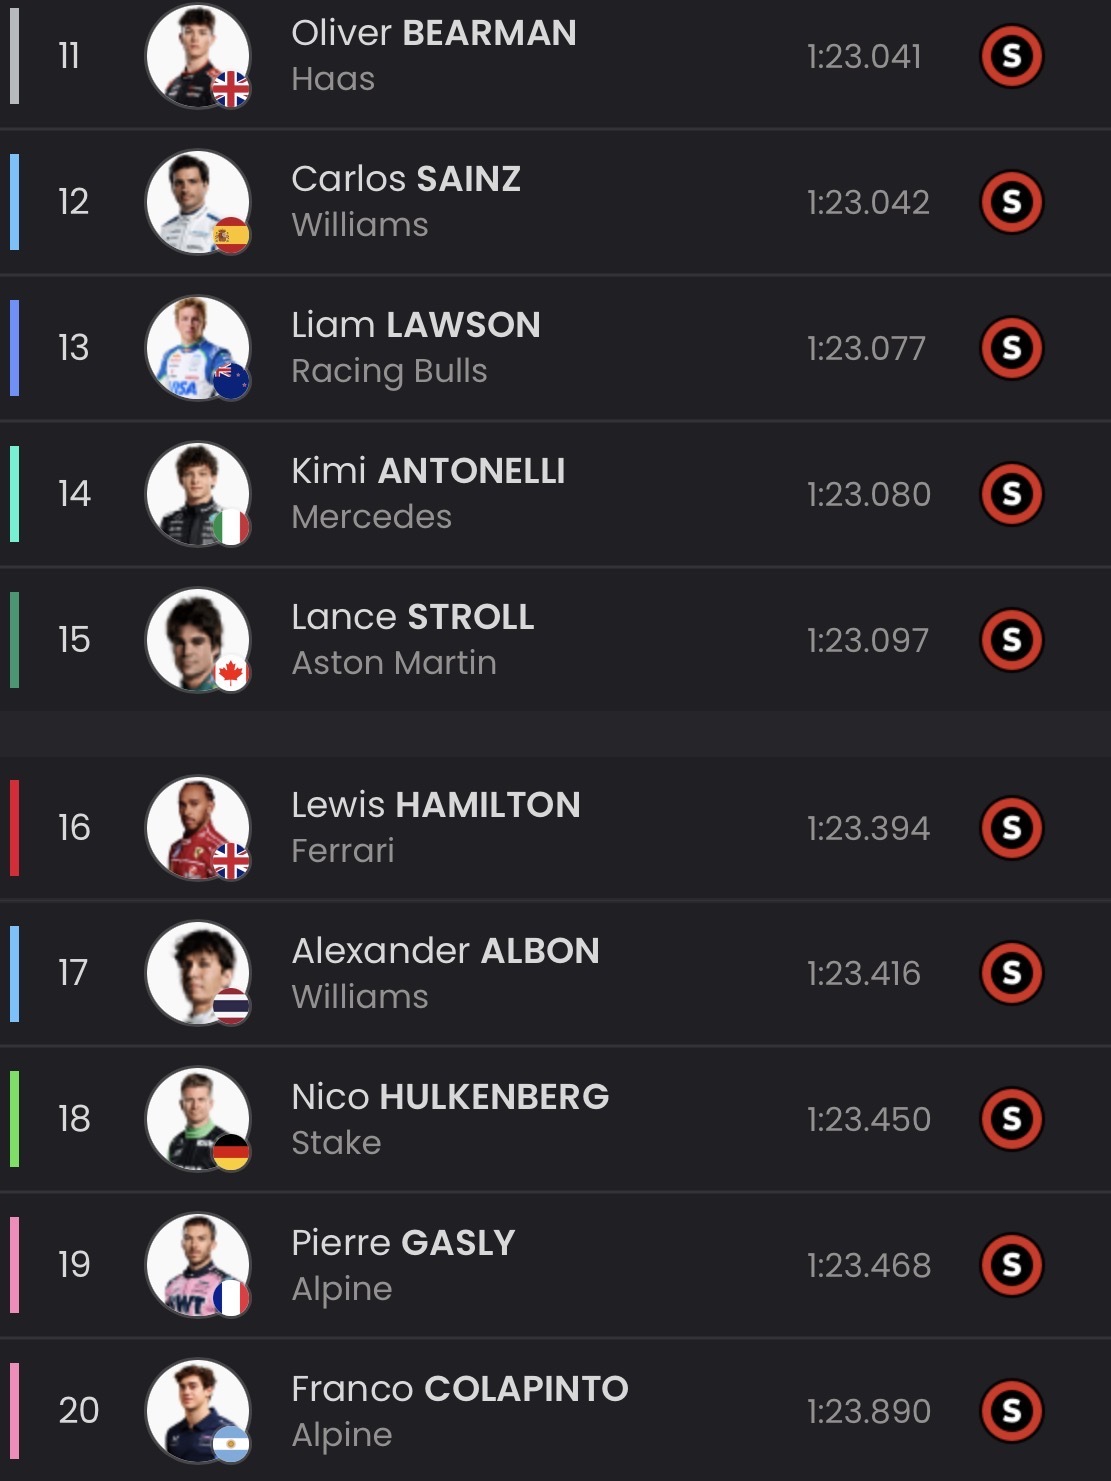
Task: Click Alexander Albon's 1:23.416 lap time
Action: pos(863,973)
